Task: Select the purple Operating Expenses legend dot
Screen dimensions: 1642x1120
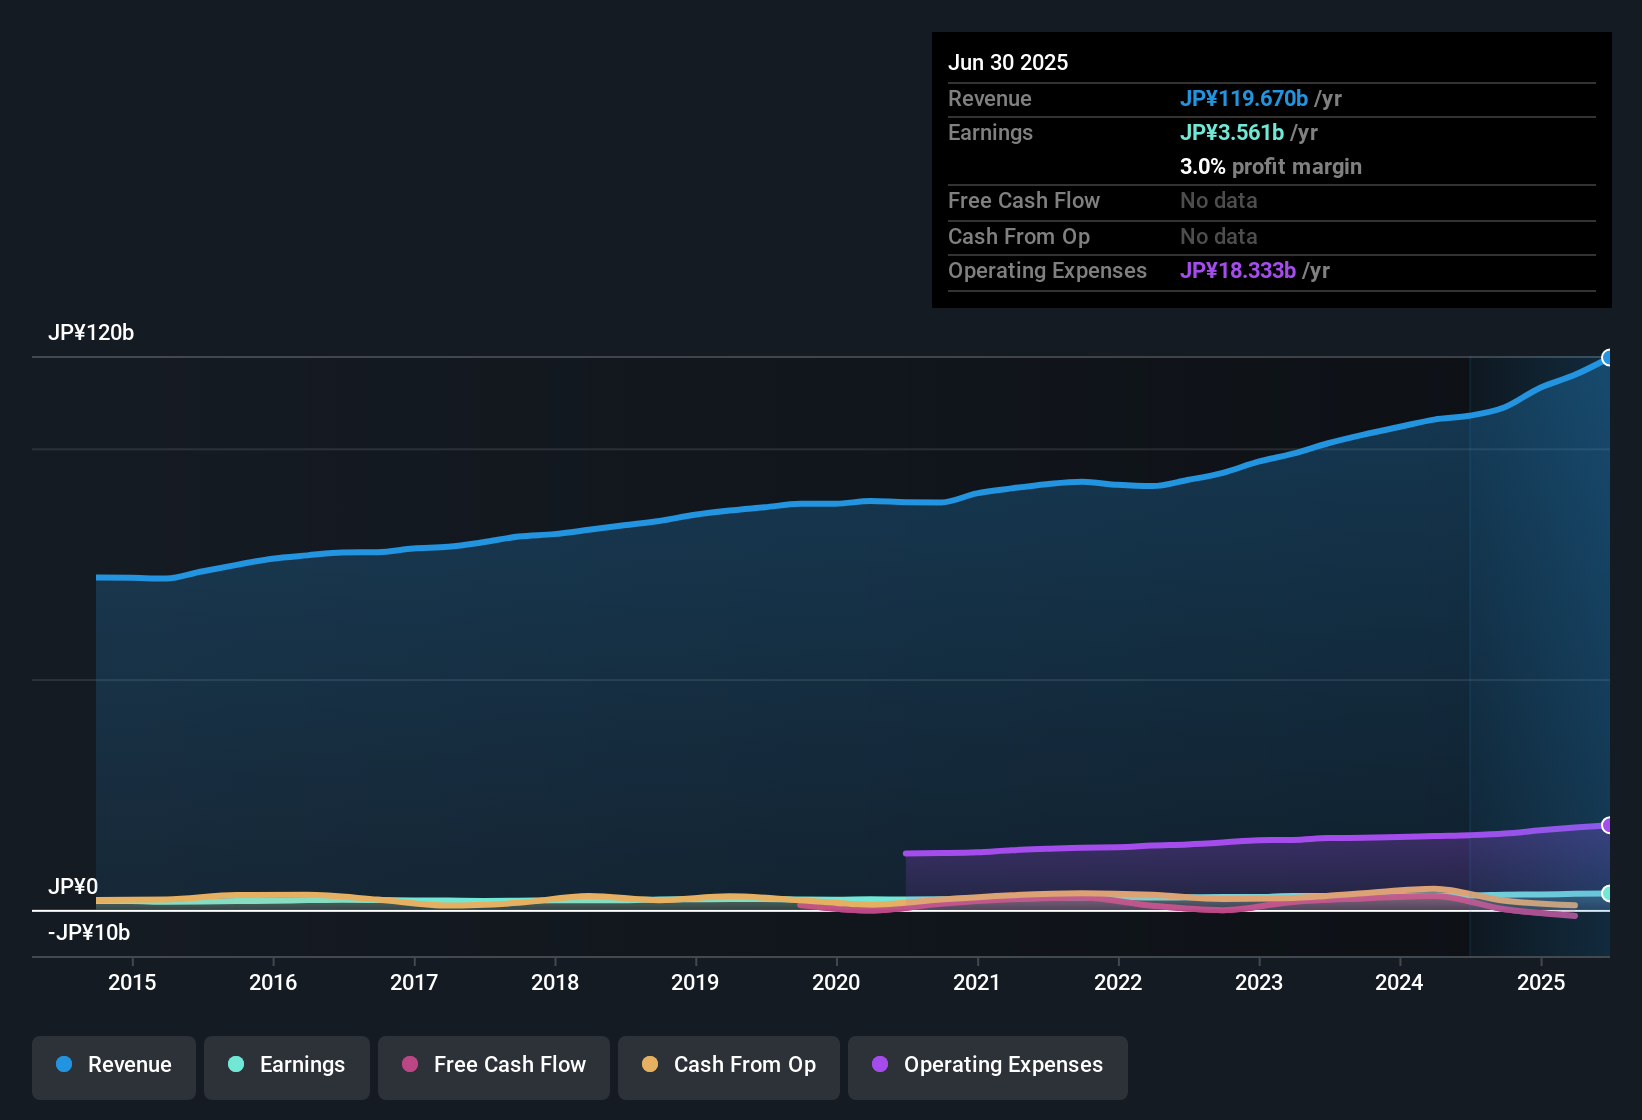Action: point(879,1065)
